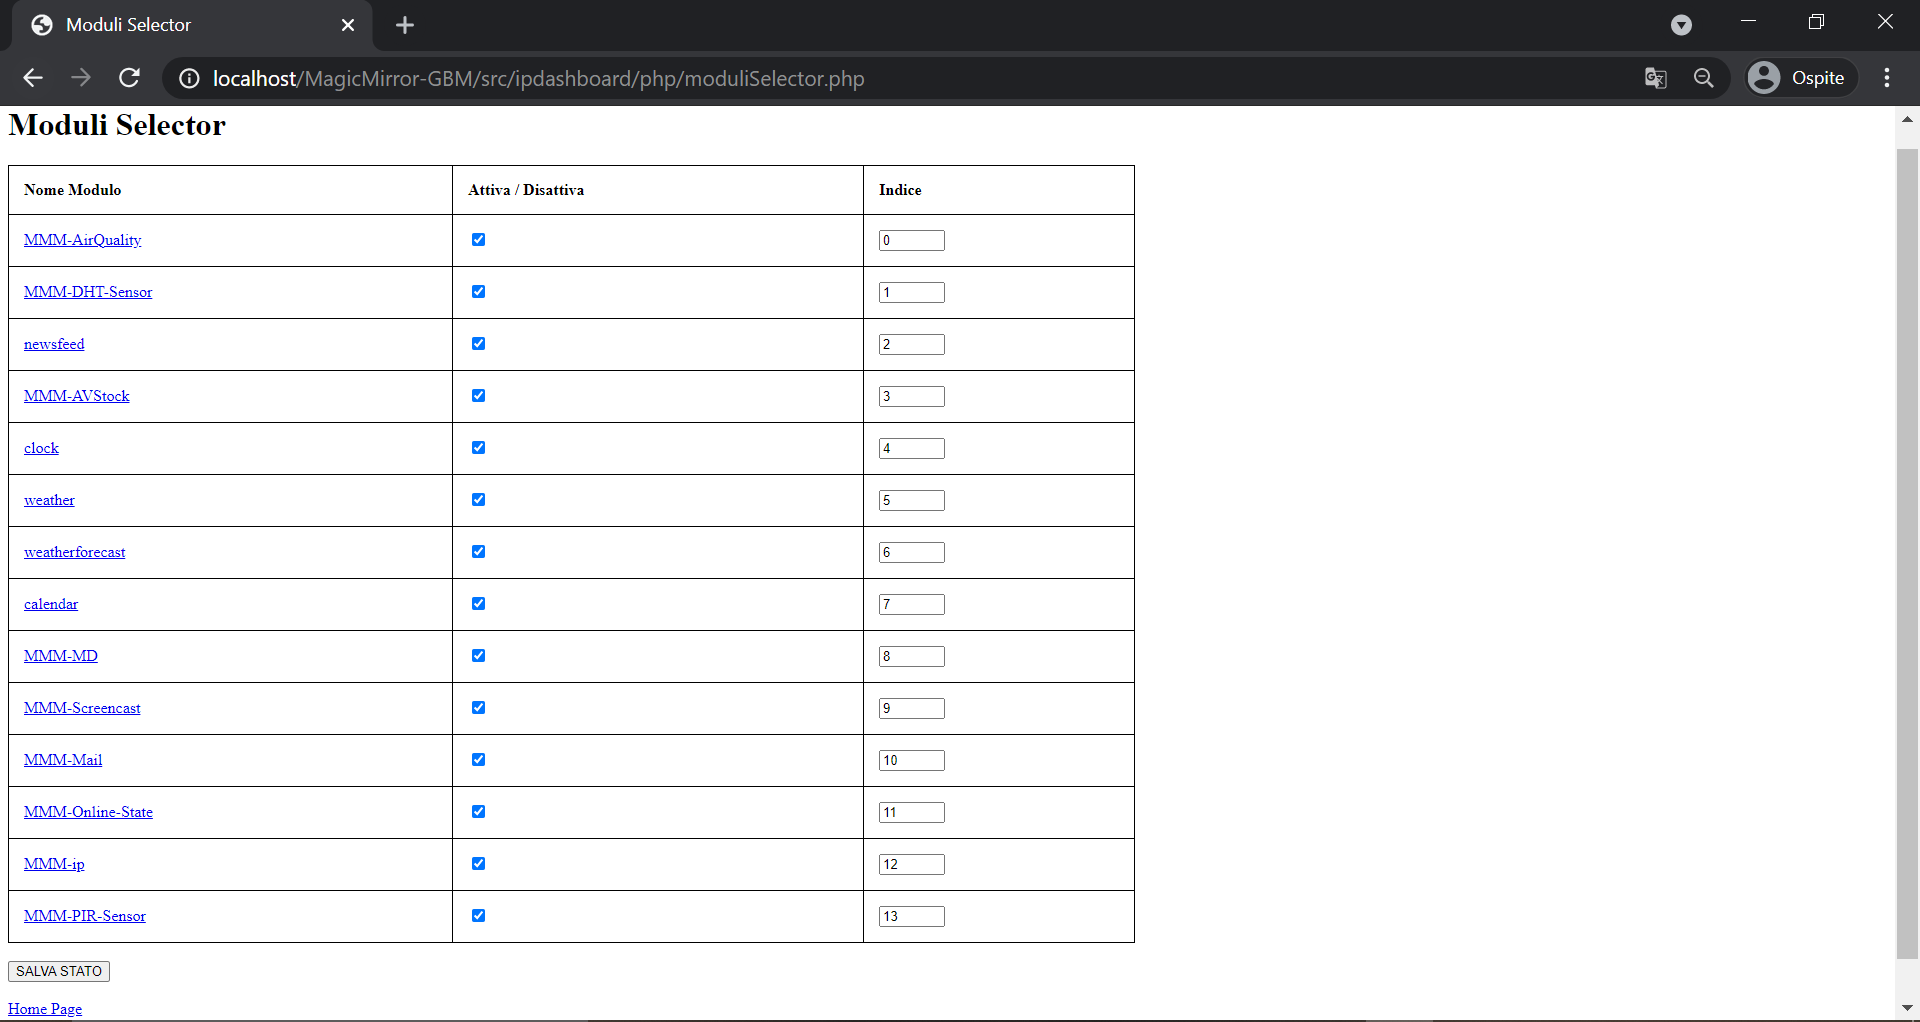The height and width of the screenshot is (1022, 1920).
Task: Uncheck the clock module checkbox
Action: pyautogui.click(x=478, y=447)
